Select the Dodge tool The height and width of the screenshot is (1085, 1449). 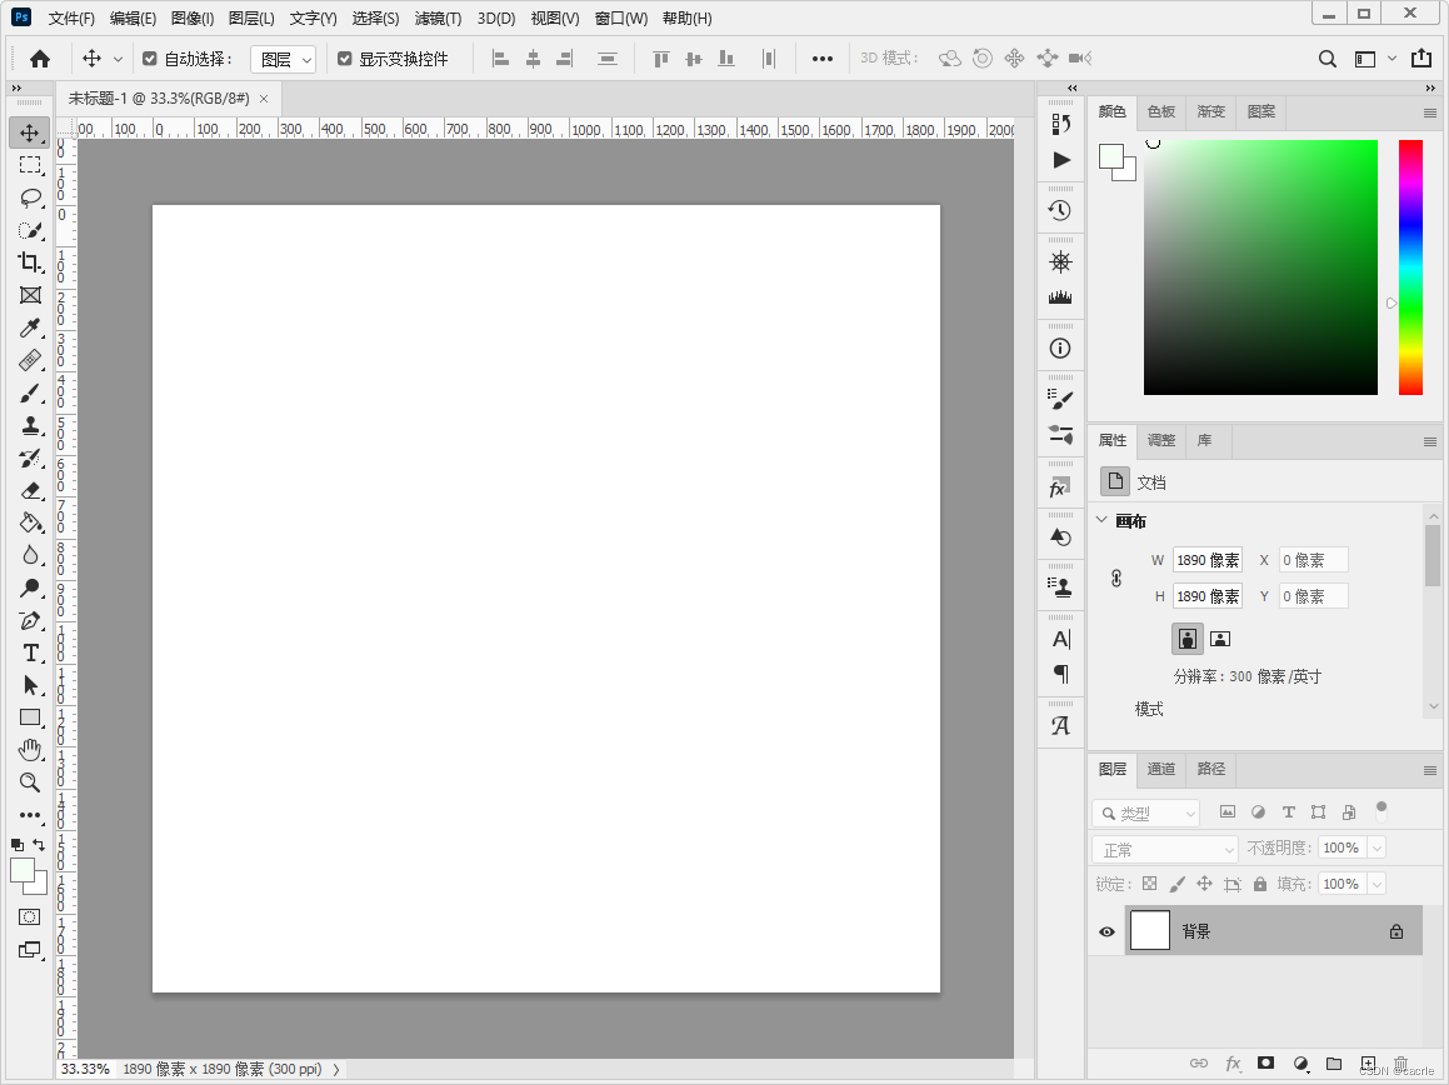coord(30,588)
